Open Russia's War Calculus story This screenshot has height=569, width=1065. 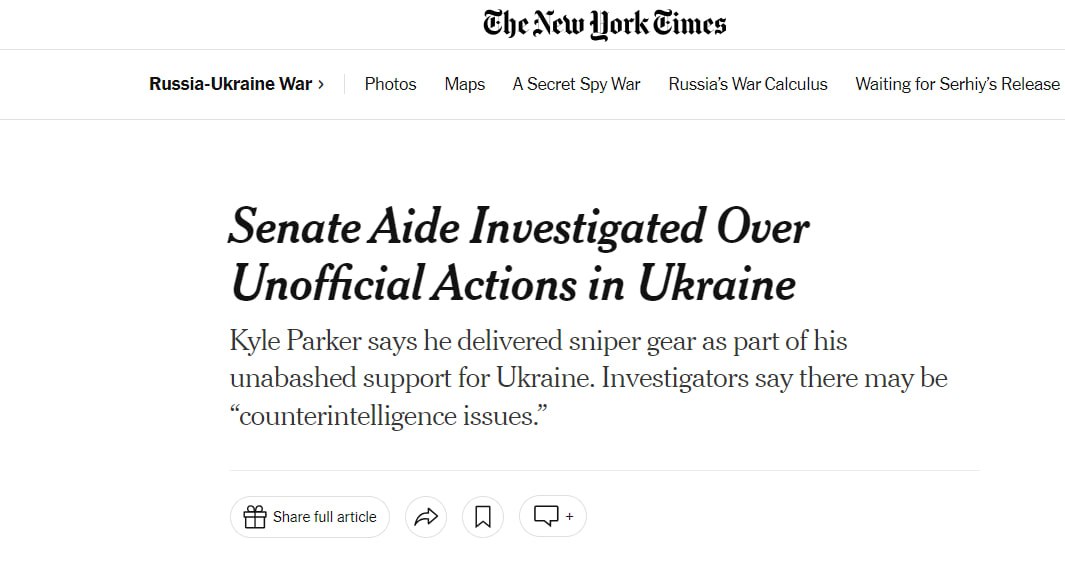(x=747, y=84)
